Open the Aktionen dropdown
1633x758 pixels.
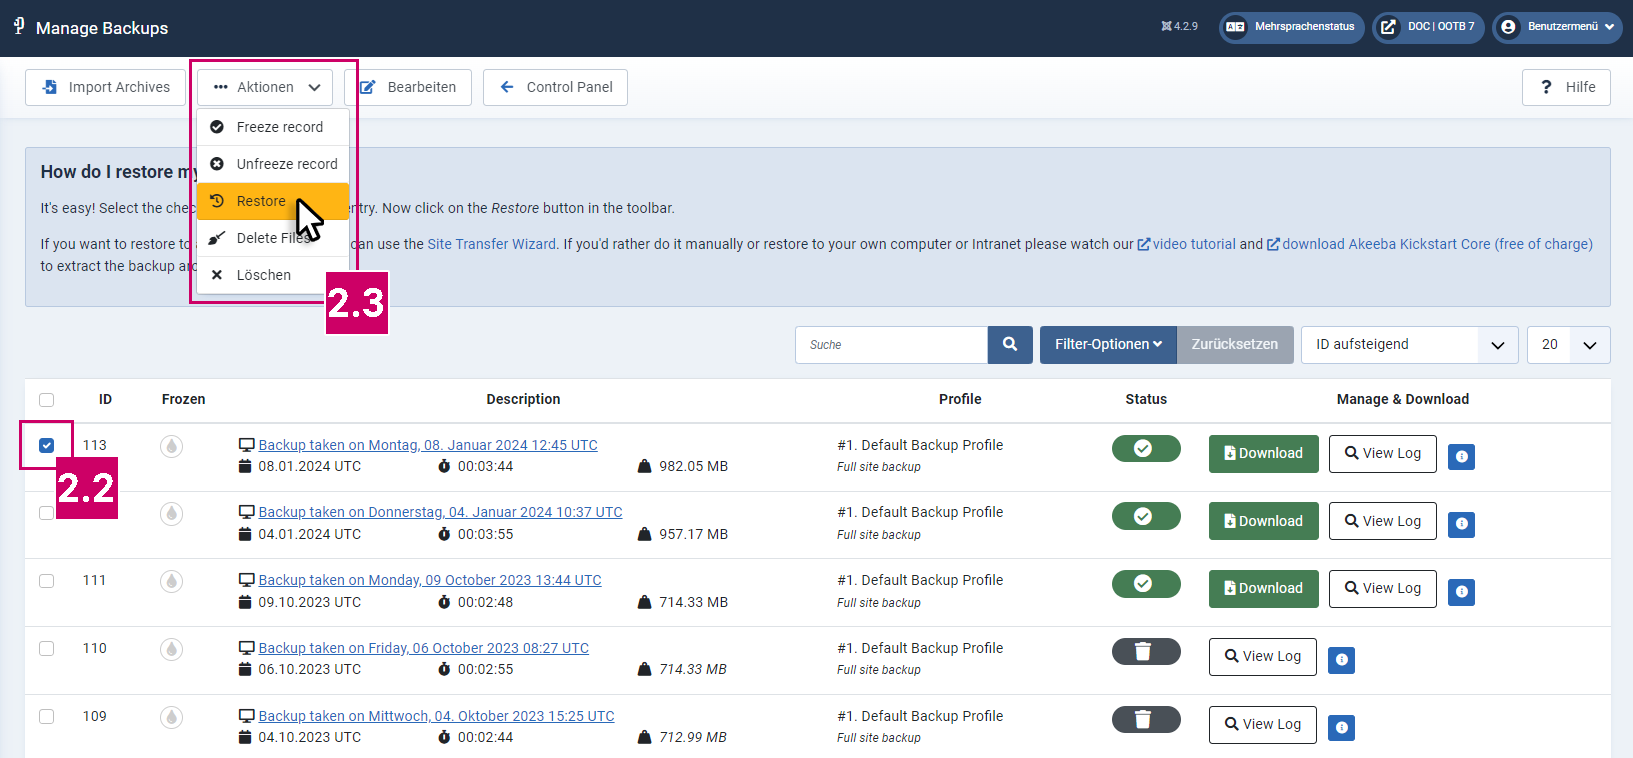[x=265, y=87]
